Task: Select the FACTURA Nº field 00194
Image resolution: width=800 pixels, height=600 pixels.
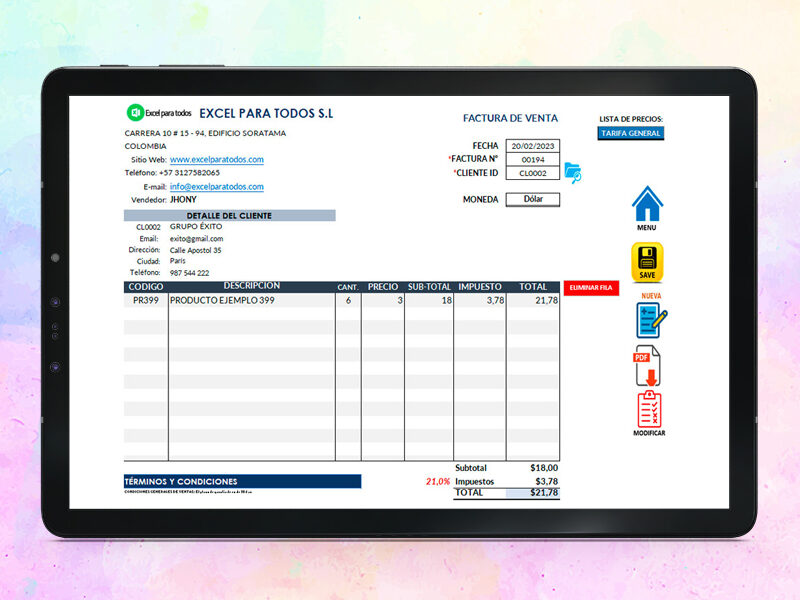Action: 533,160
